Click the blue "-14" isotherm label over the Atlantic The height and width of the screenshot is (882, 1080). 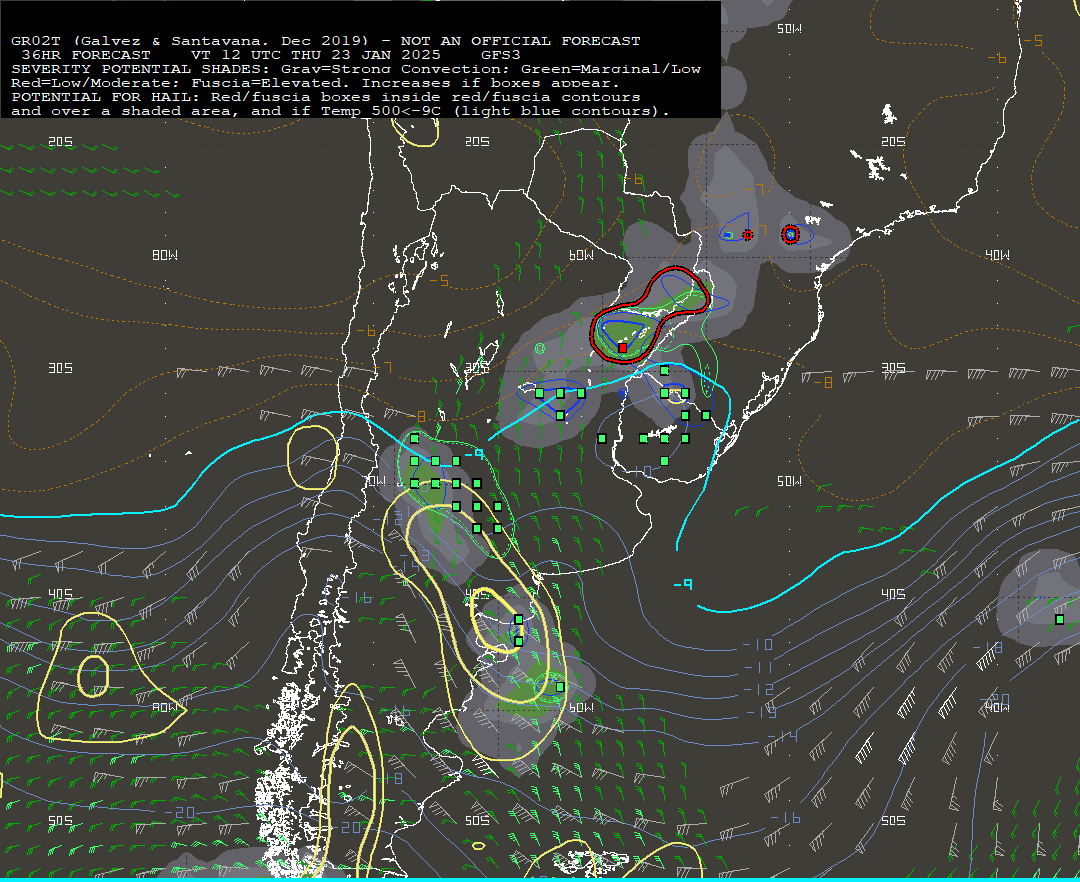click(782, 737)
